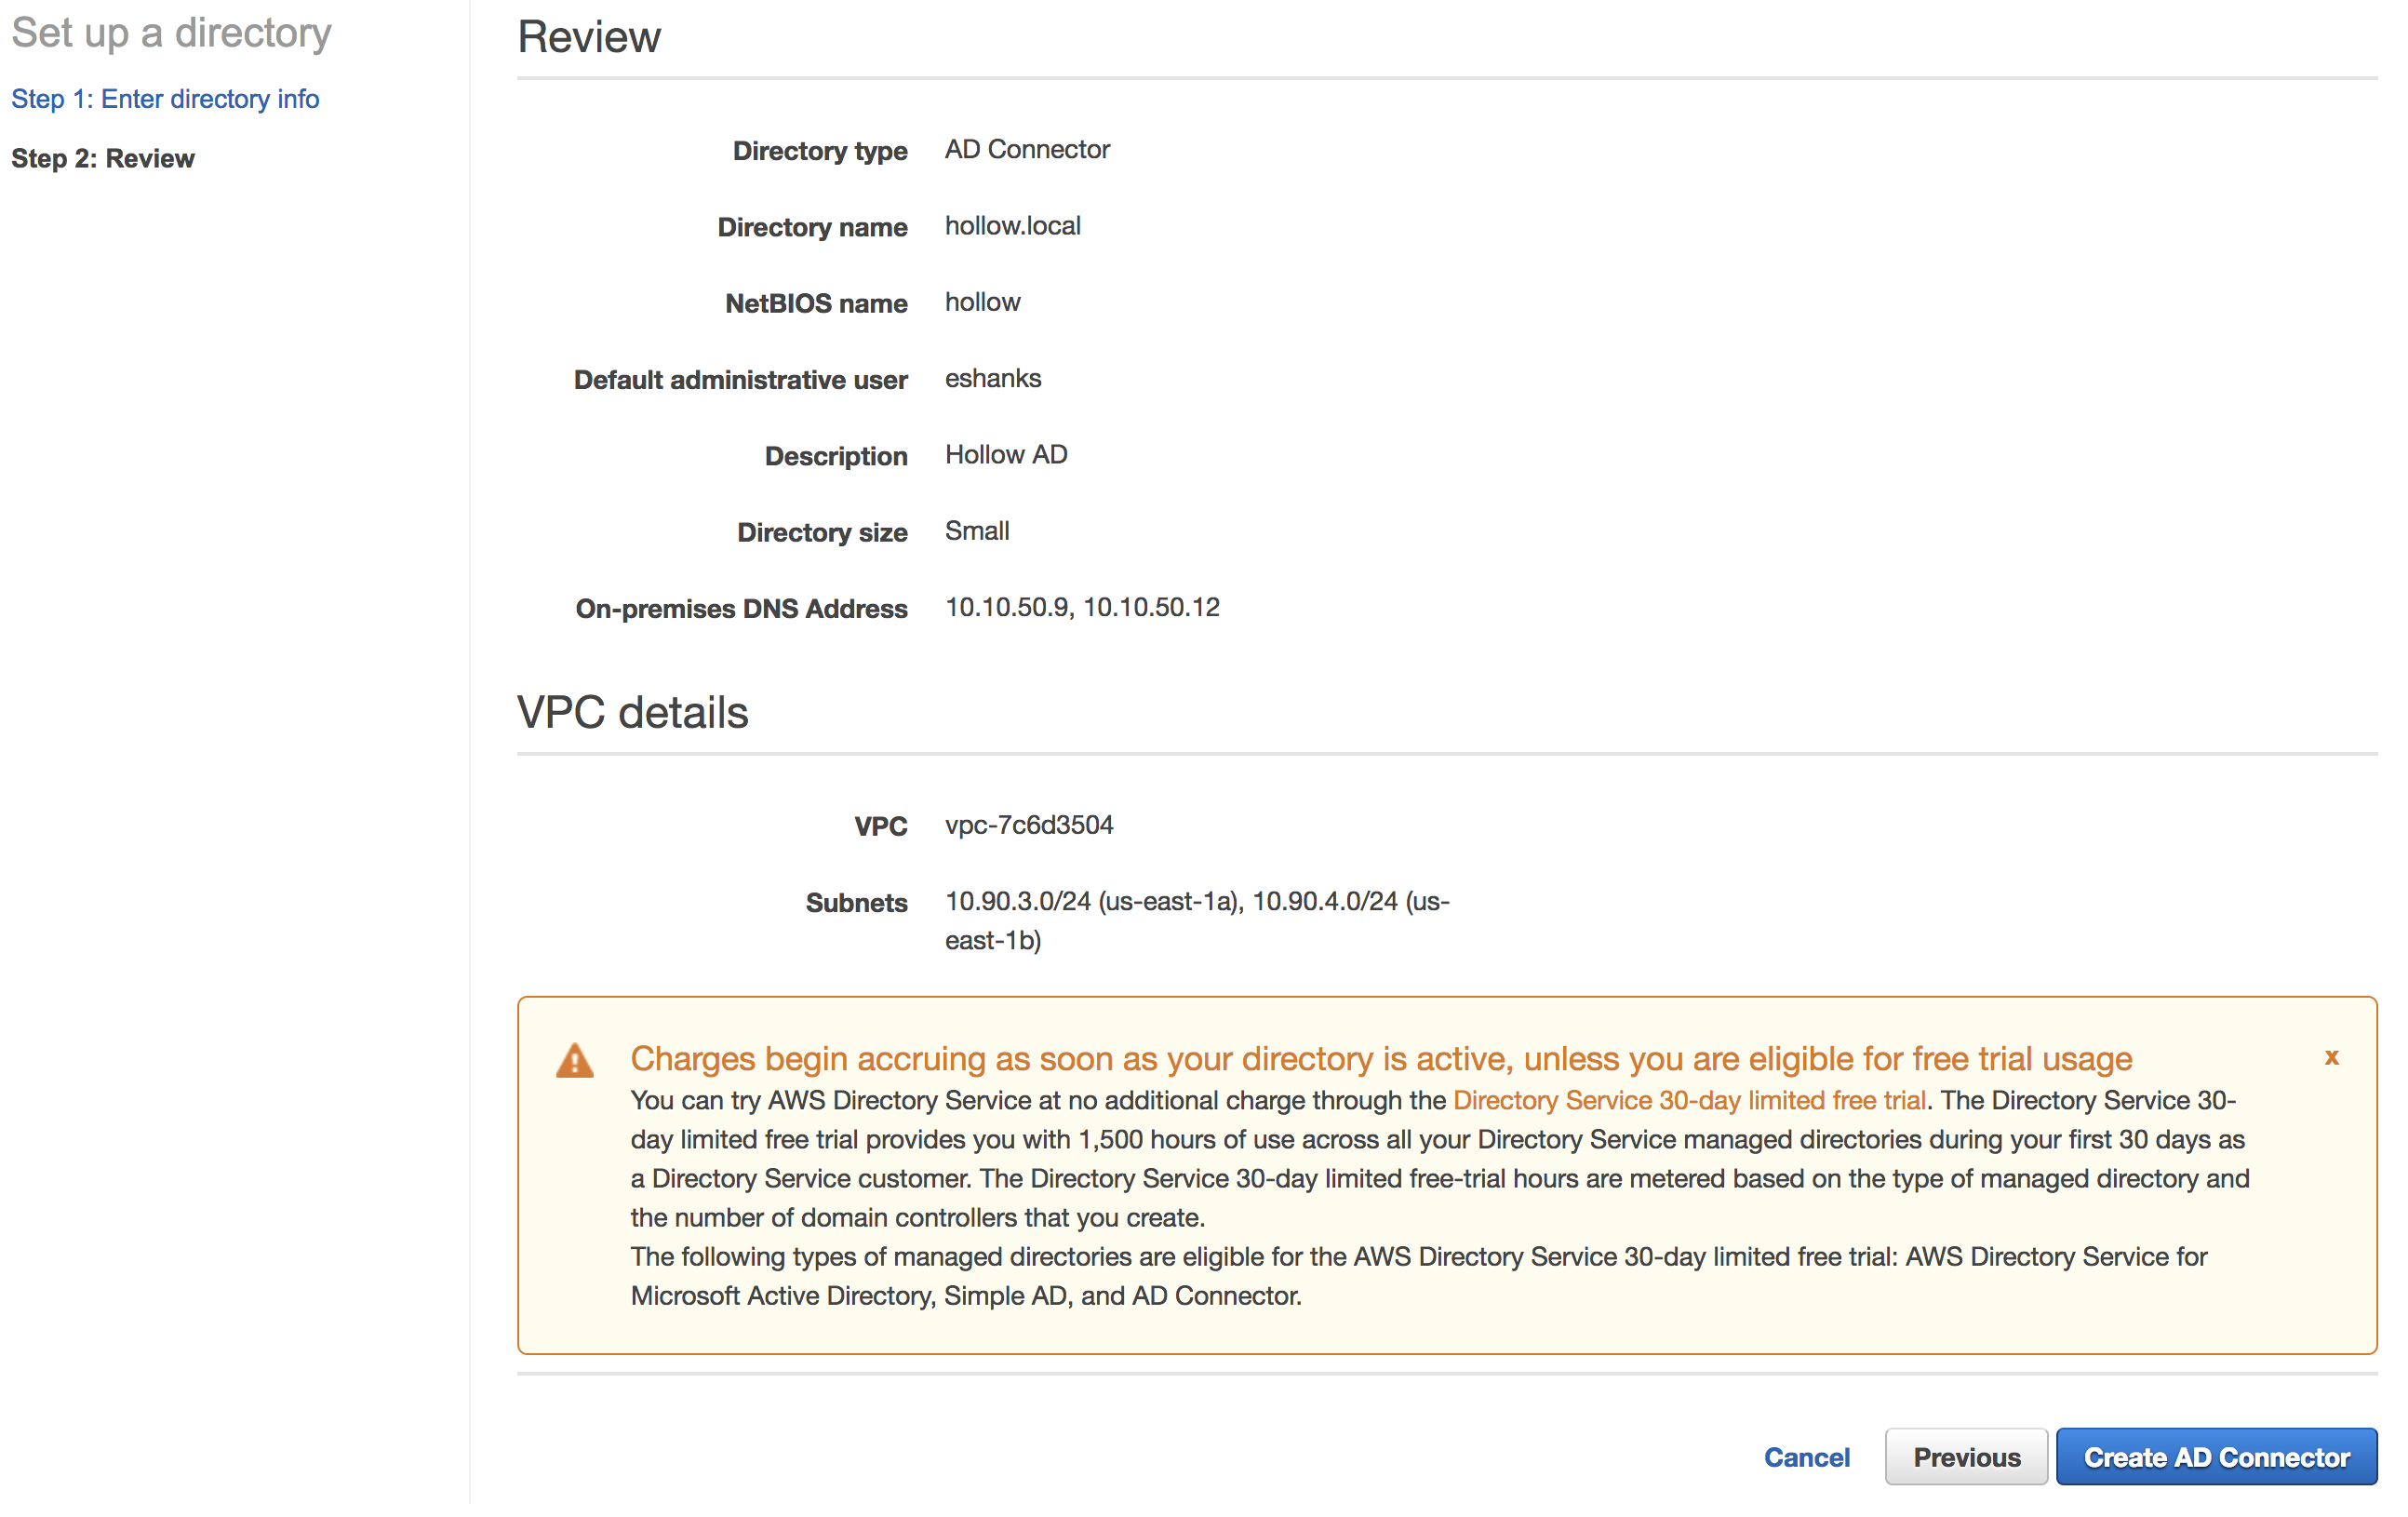Click the Small directory size value

[x=977, y=531]
